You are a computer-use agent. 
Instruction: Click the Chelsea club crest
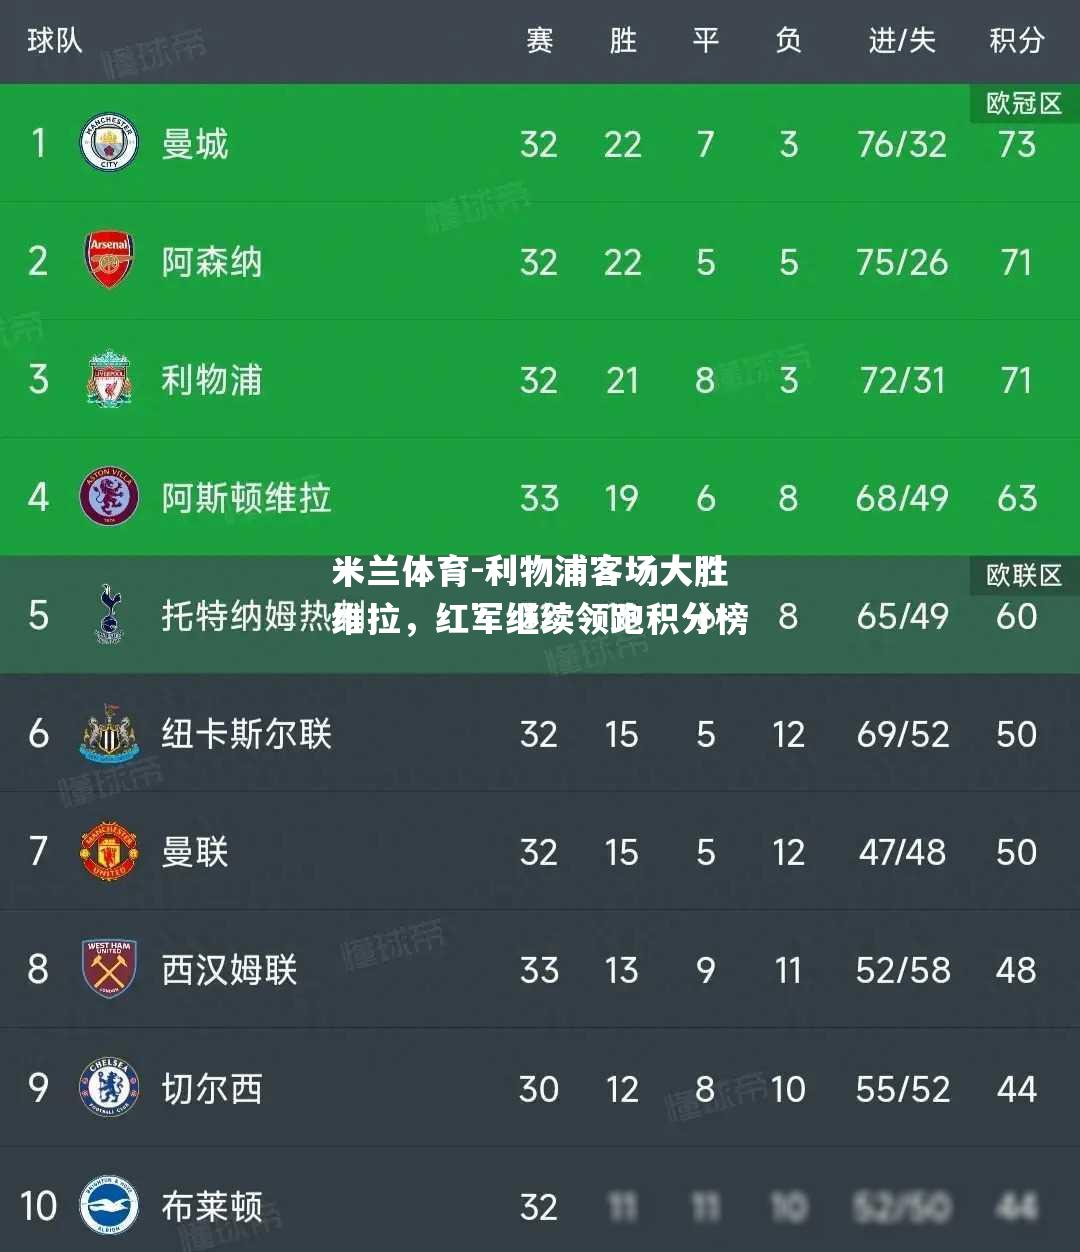point(108,1087)
